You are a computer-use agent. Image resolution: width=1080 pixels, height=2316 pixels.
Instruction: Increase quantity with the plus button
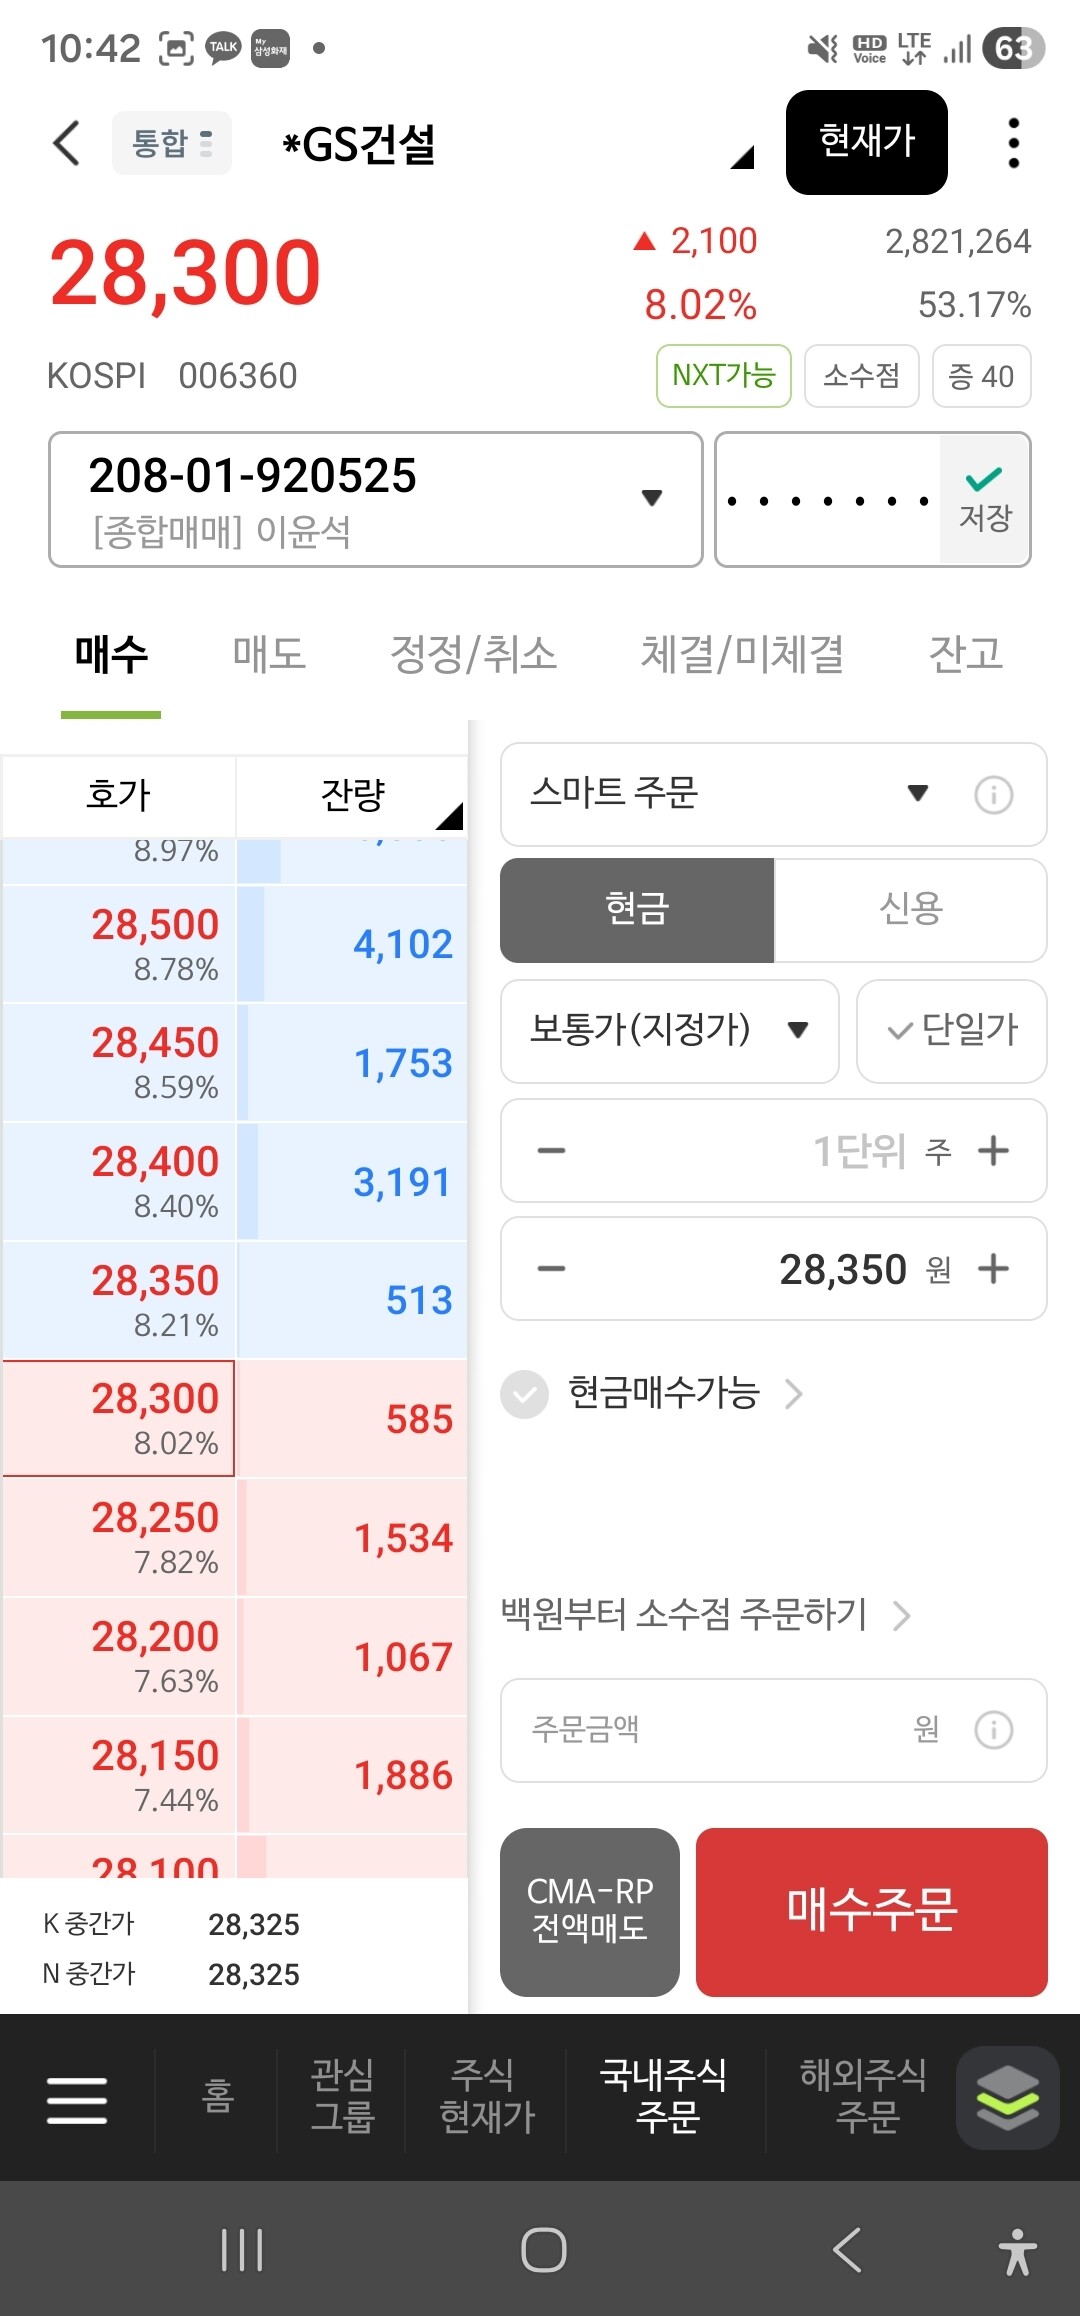pyautogui.click(x=993, y=1150)
